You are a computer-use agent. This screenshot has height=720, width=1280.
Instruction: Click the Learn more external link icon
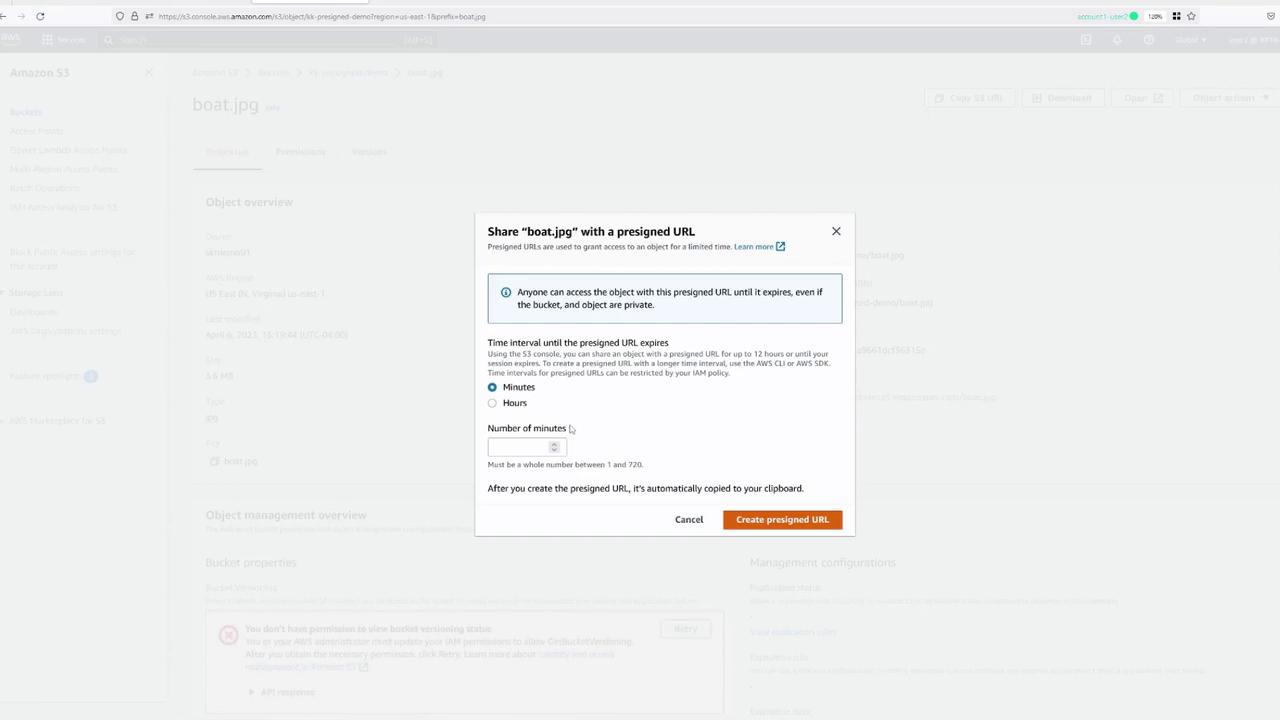coord(780,247)
